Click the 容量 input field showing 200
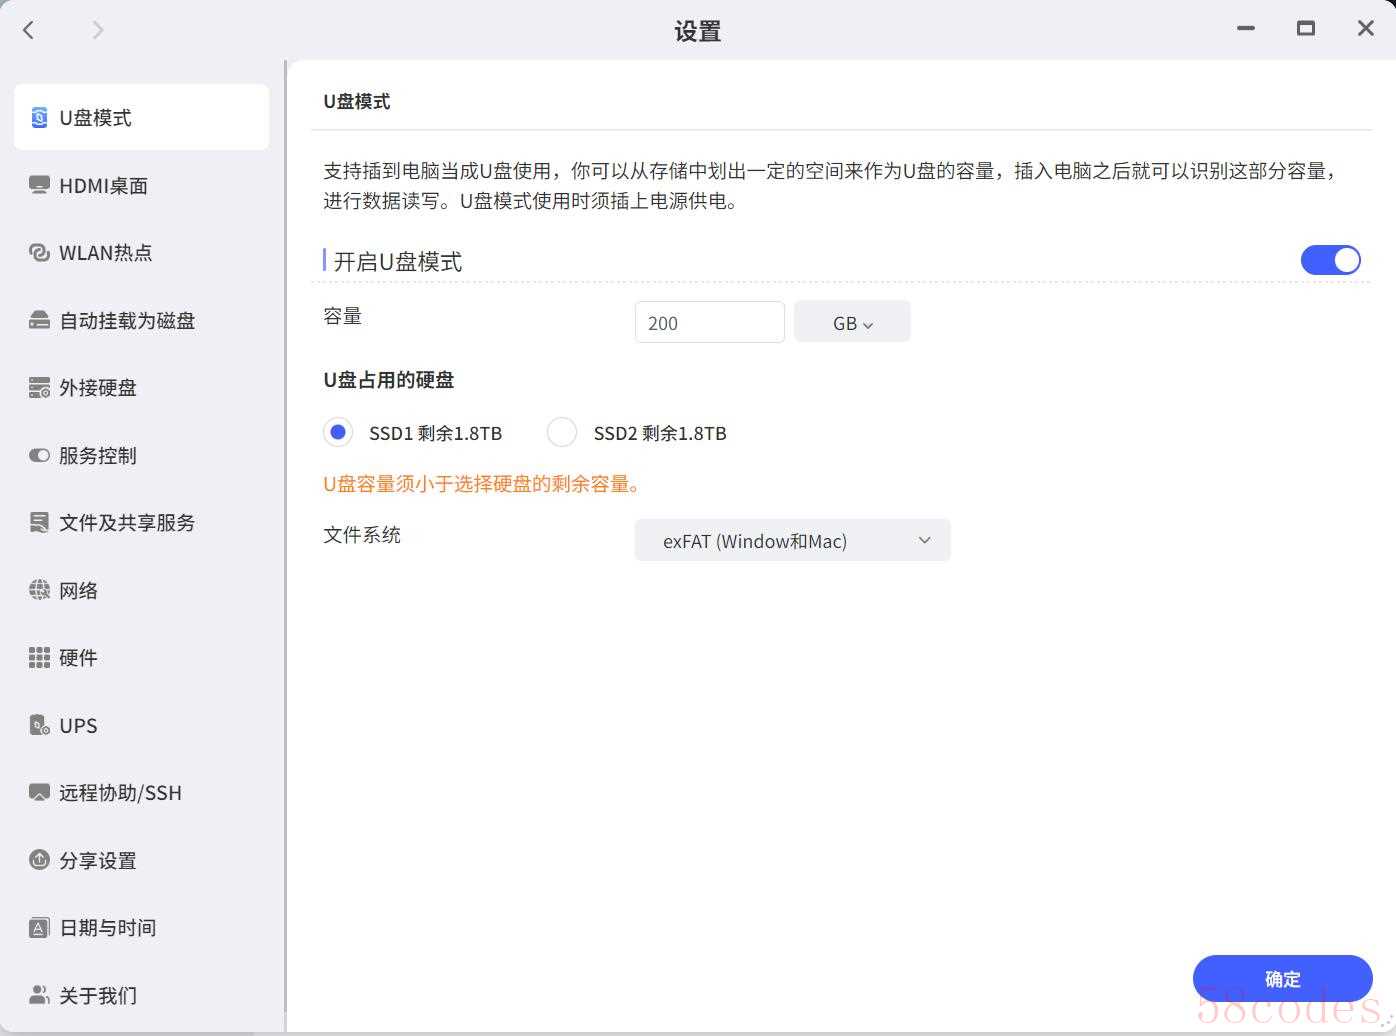 pos(709,323)
